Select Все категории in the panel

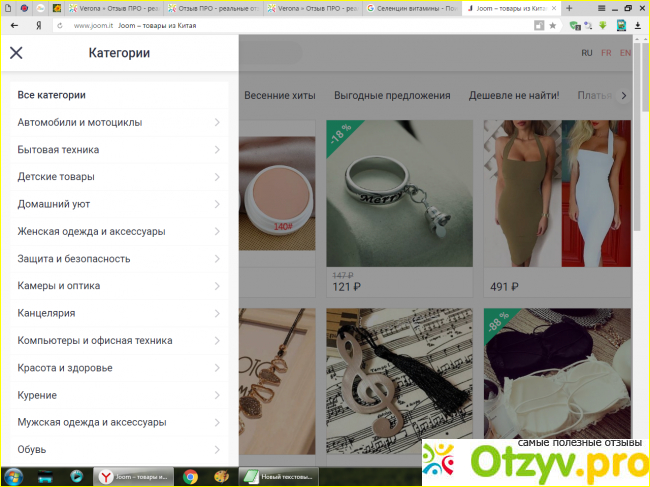pyautogui.click(x=51, y=95)
